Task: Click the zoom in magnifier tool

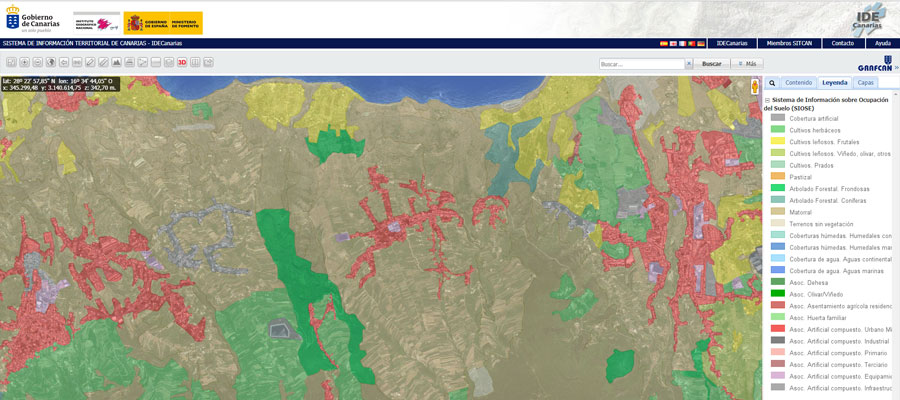Action: (24, 62)
